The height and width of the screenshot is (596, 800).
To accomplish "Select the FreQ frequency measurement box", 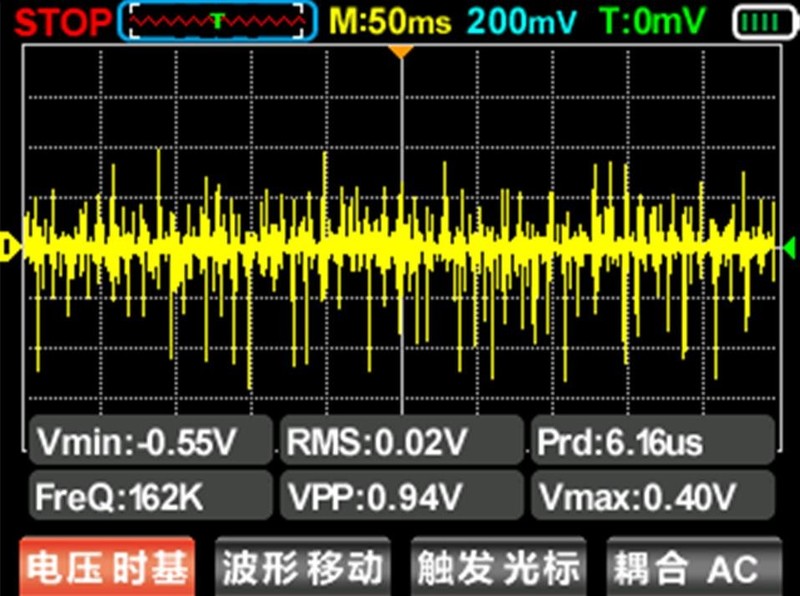I will point(150,494).
